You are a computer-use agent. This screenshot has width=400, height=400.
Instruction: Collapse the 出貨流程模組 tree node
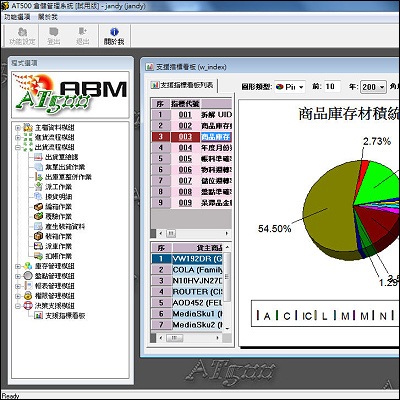point(18,147)
